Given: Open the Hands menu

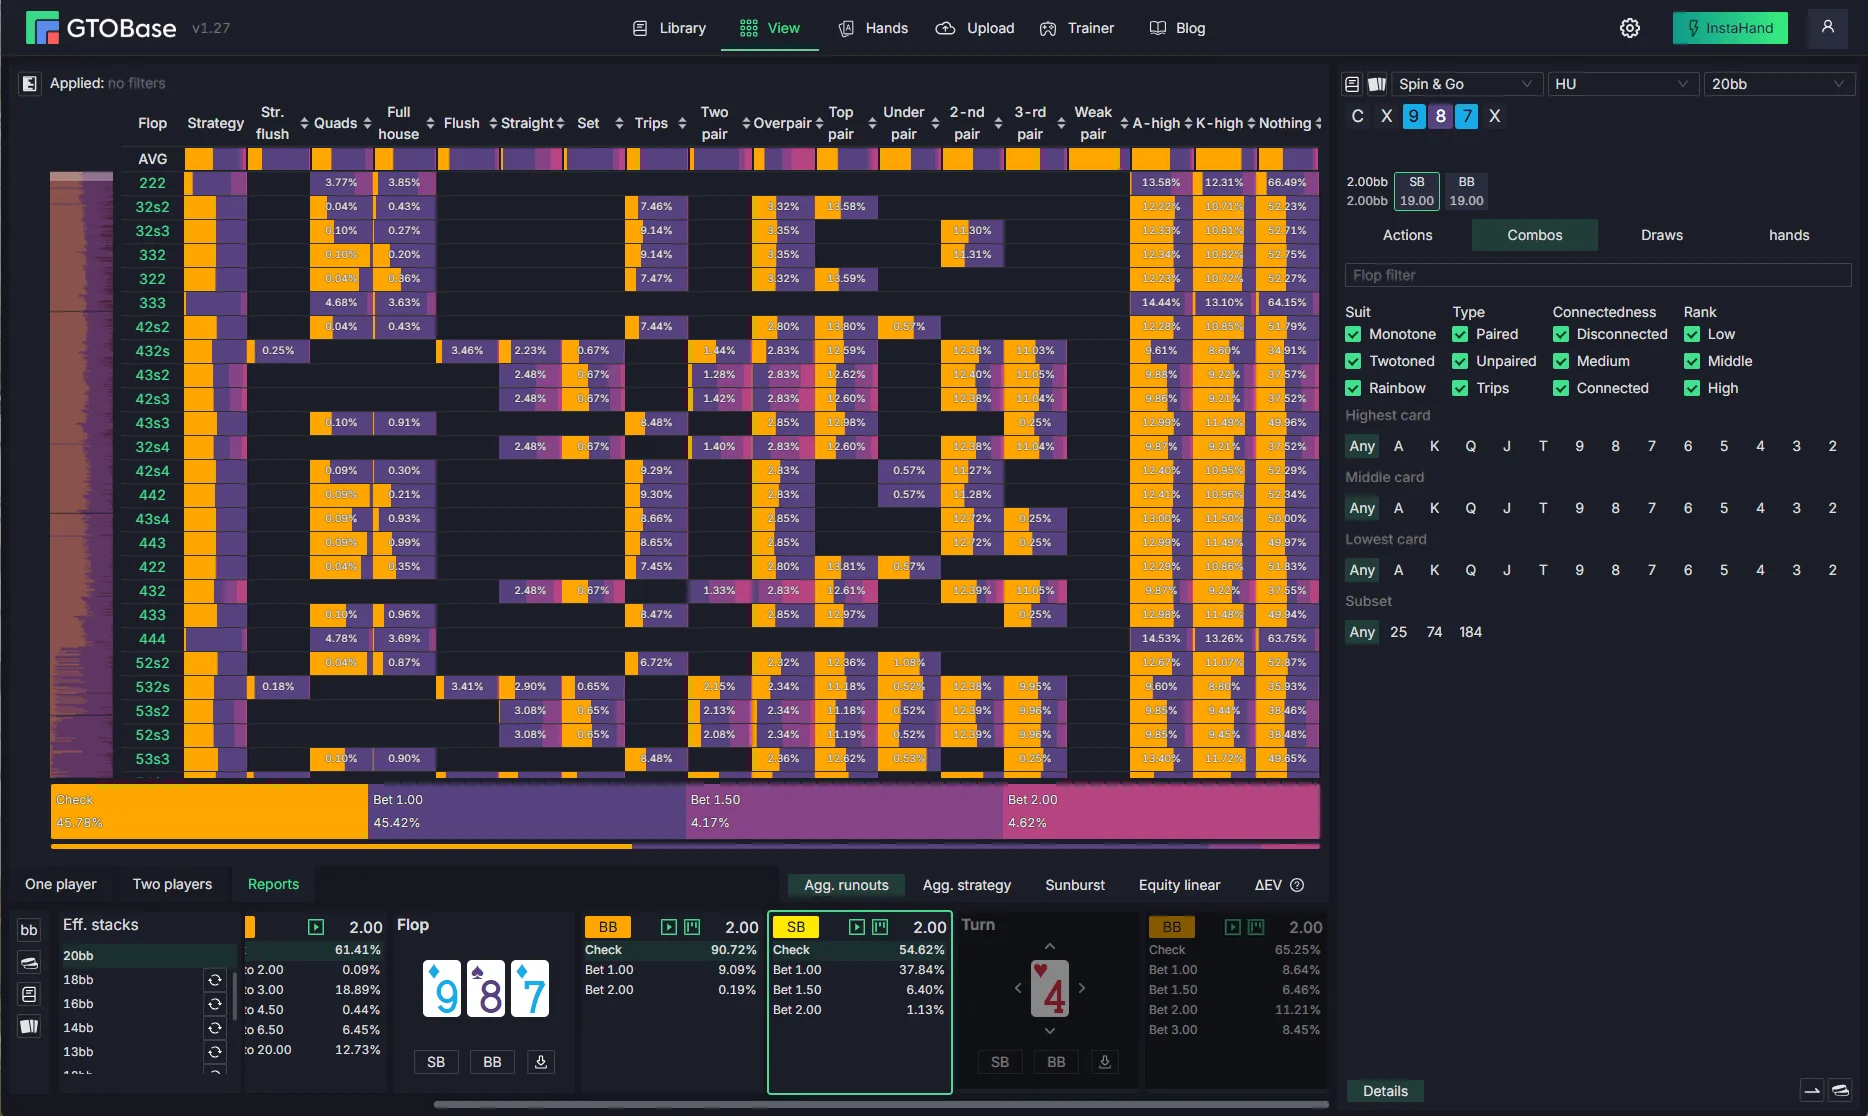Looking at the screenshot, I should point(874,28).
